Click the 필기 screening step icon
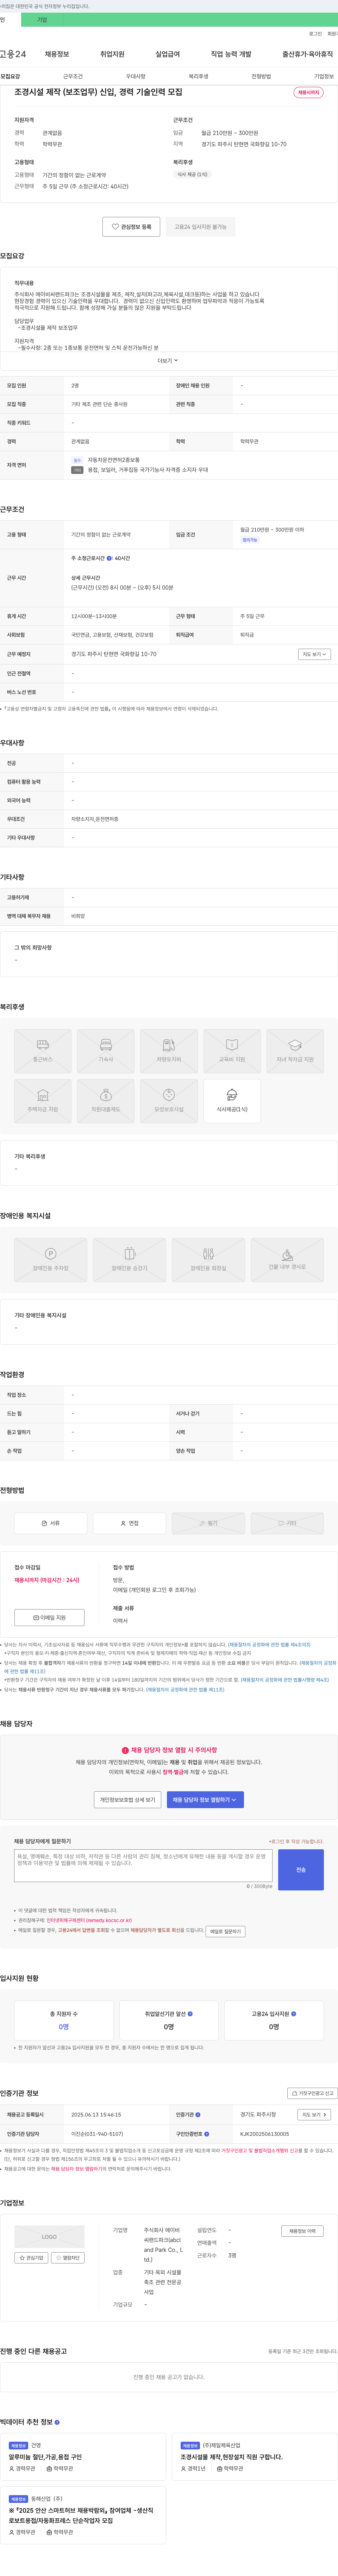 [208, 1523]
